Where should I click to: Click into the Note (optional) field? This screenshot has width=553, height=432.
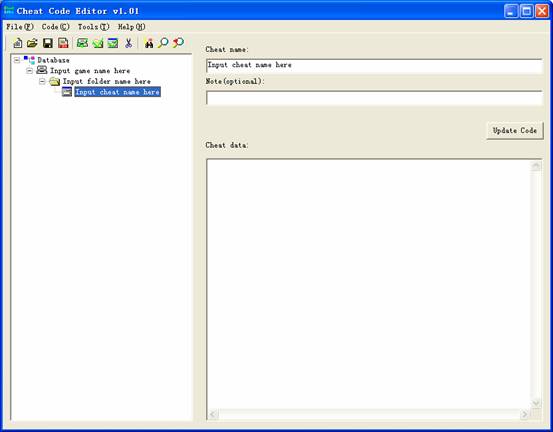pos(374,98)
